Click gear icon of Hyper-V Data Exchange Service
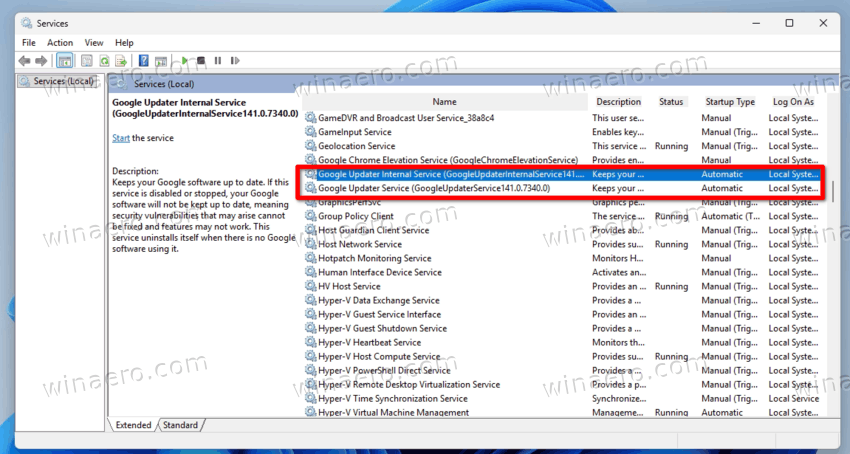The image size is (850, 454). tap(310, 300)
